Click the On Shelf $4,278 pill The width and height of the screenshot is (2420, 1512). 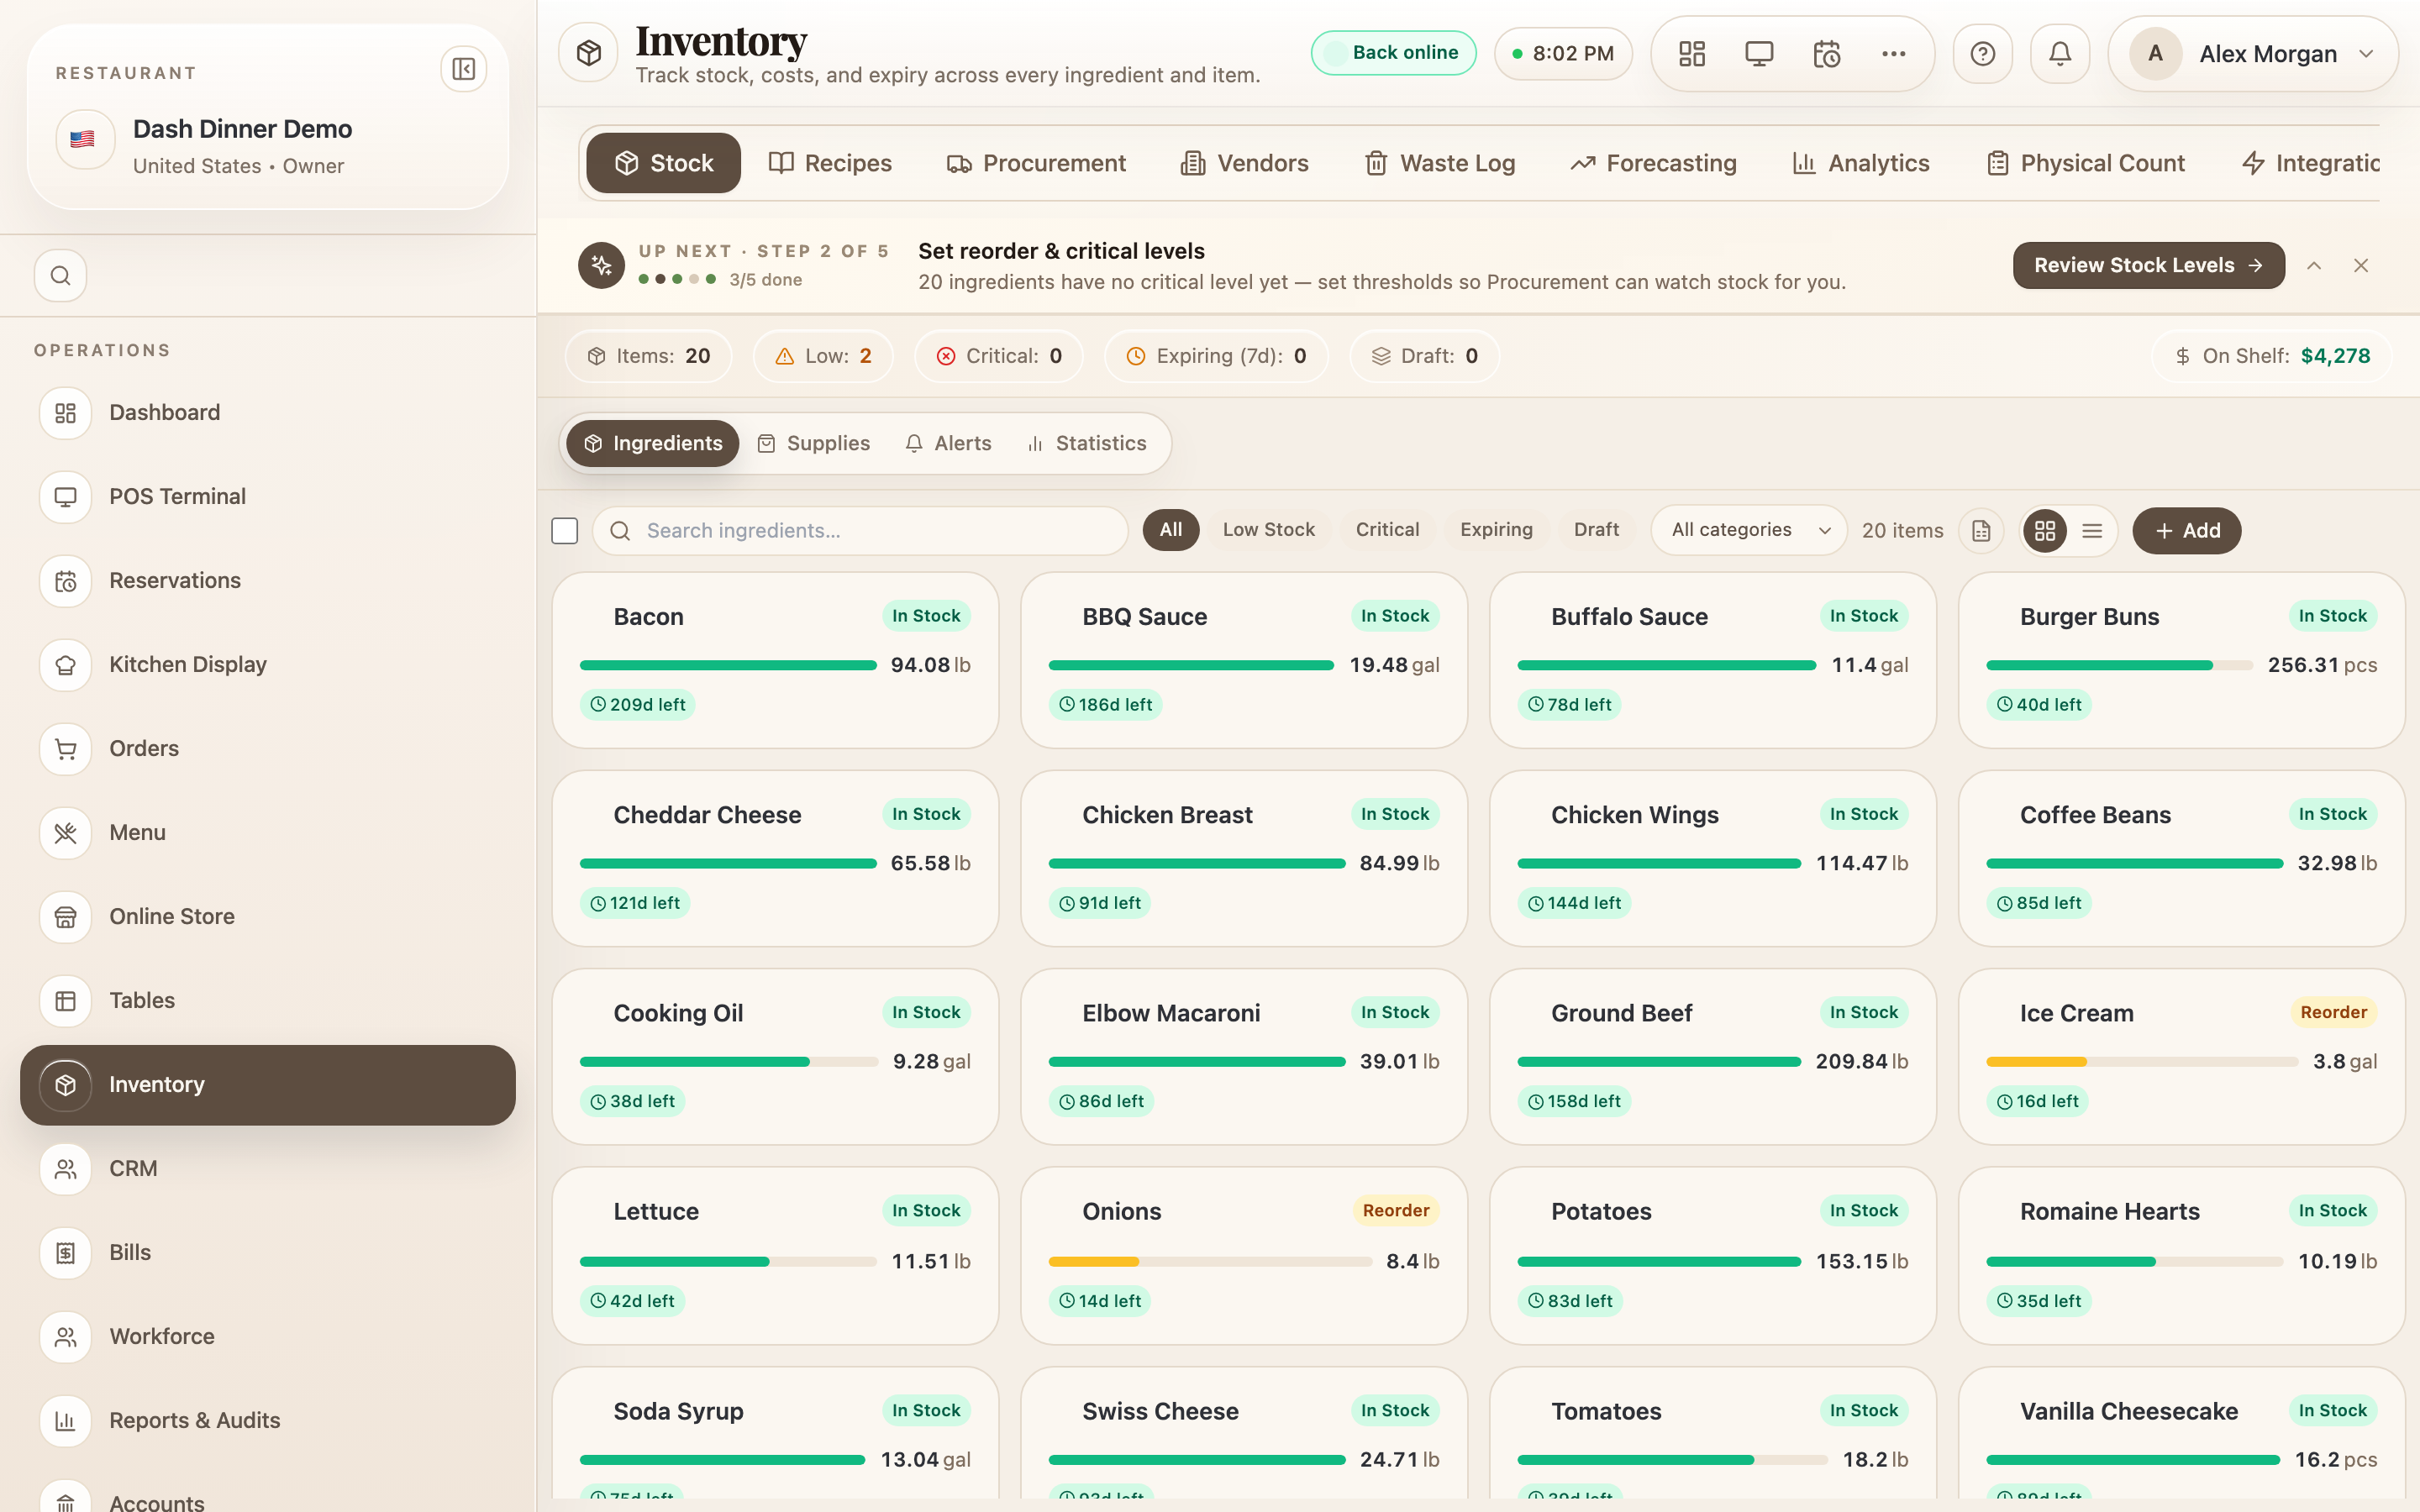2271,356
